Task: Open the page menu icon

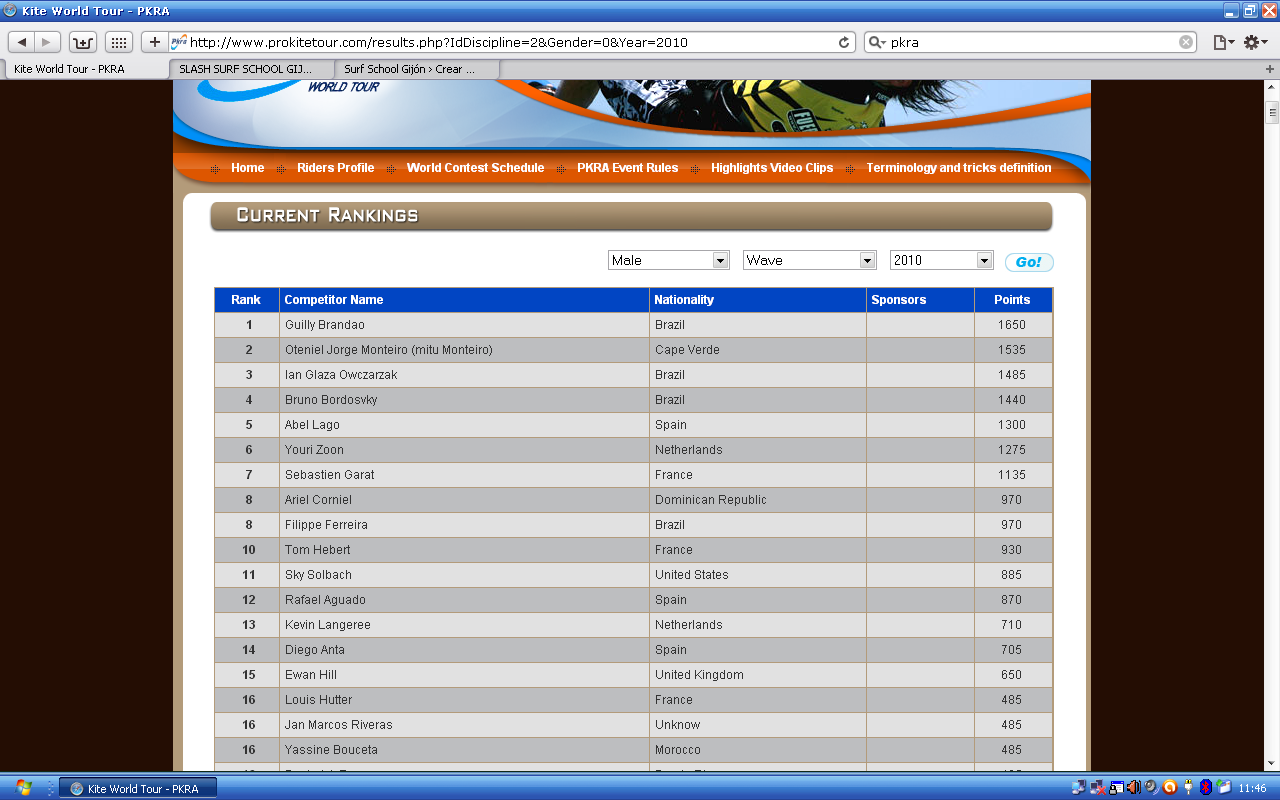Action: click(x=1223, y=42)
